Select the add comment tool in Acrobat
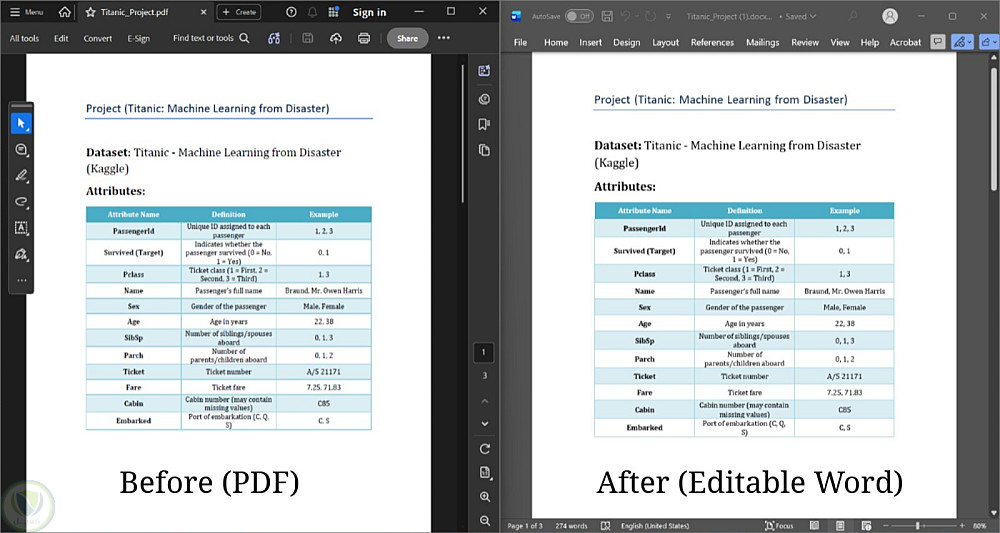Viewport: 1000px width, 533px height. [21, 150]
